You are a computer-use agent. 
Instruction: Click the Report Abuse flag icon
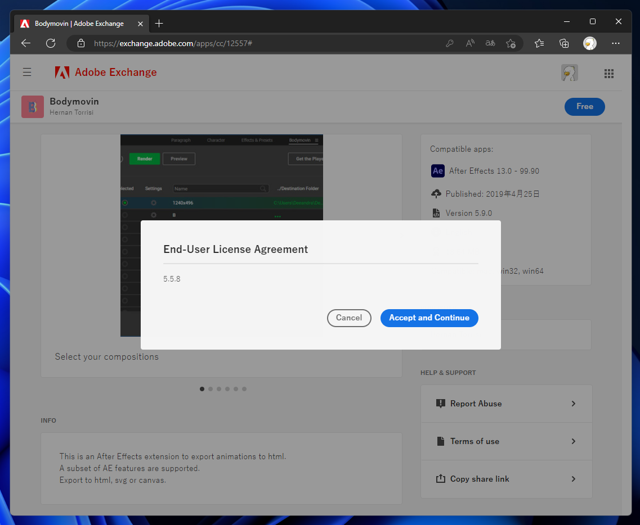tap(440, 403)
